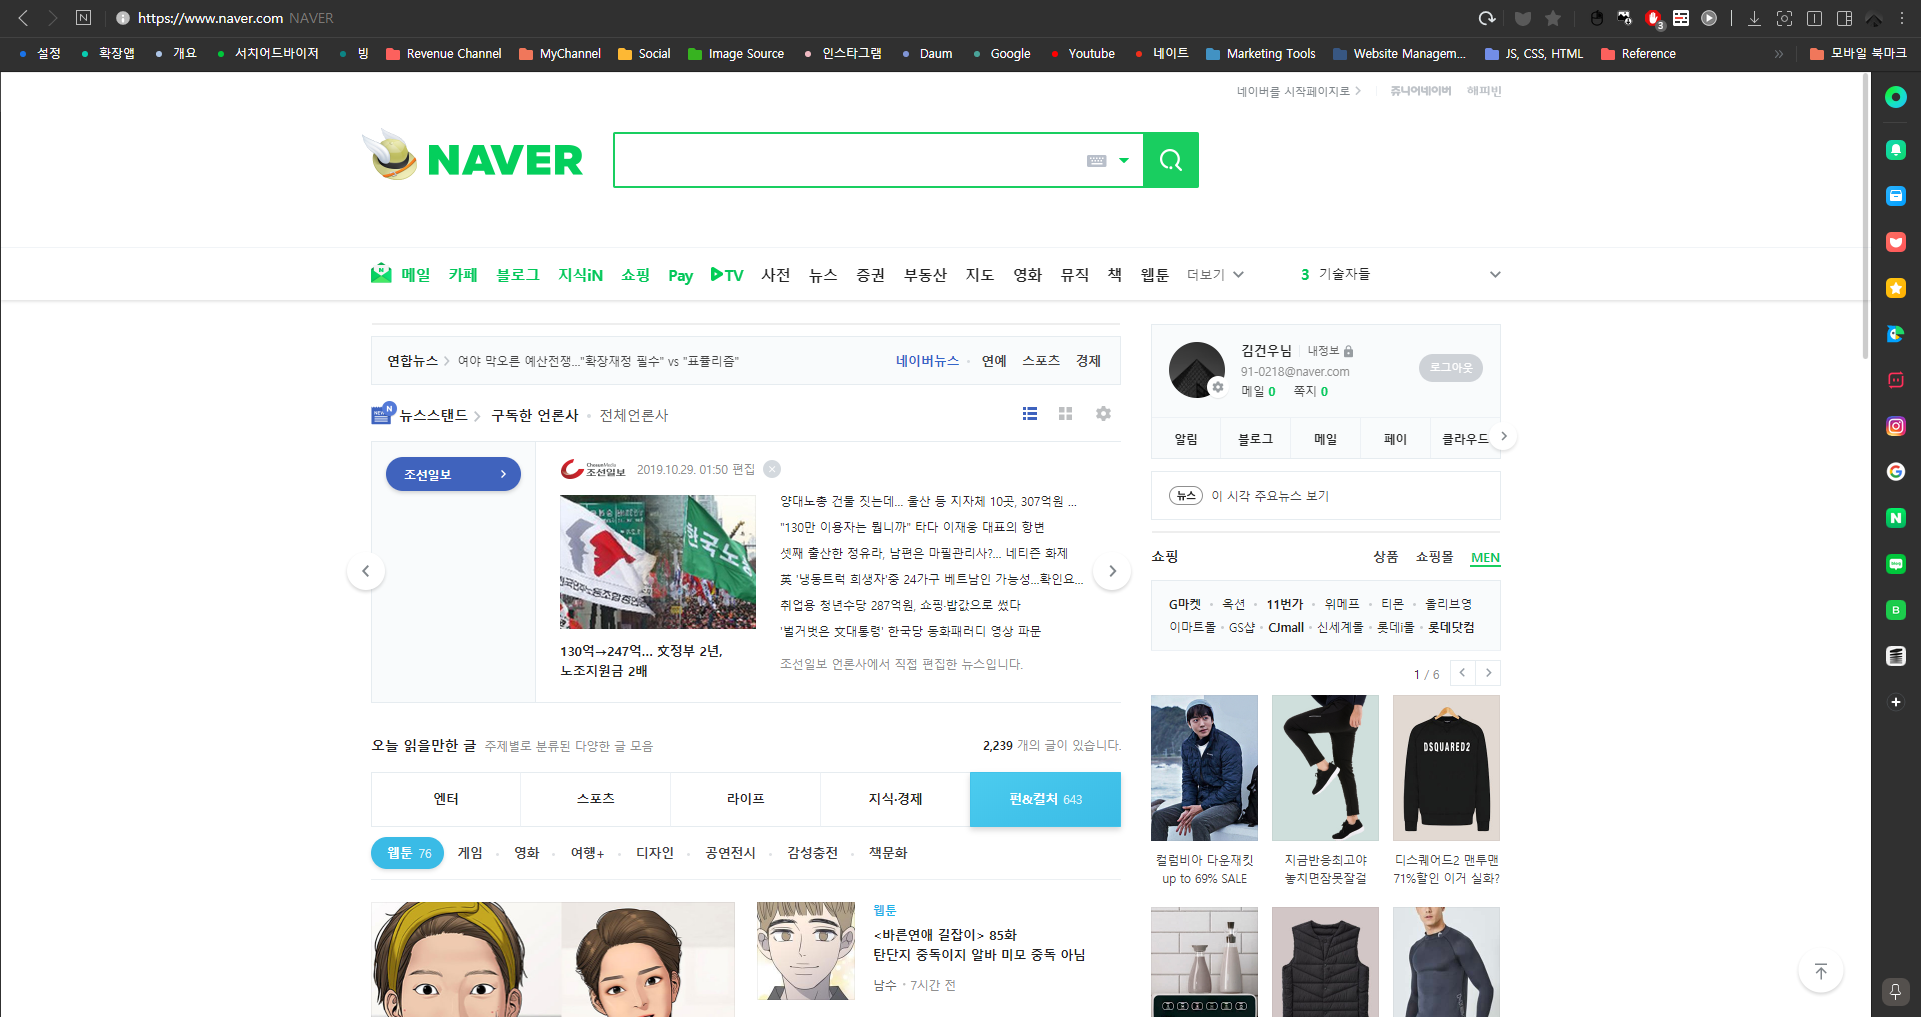Viewport: 1921px width, 1017px height.
Task: Expand the search autocomplete dropdown arrow
Action: point(1124,161)
